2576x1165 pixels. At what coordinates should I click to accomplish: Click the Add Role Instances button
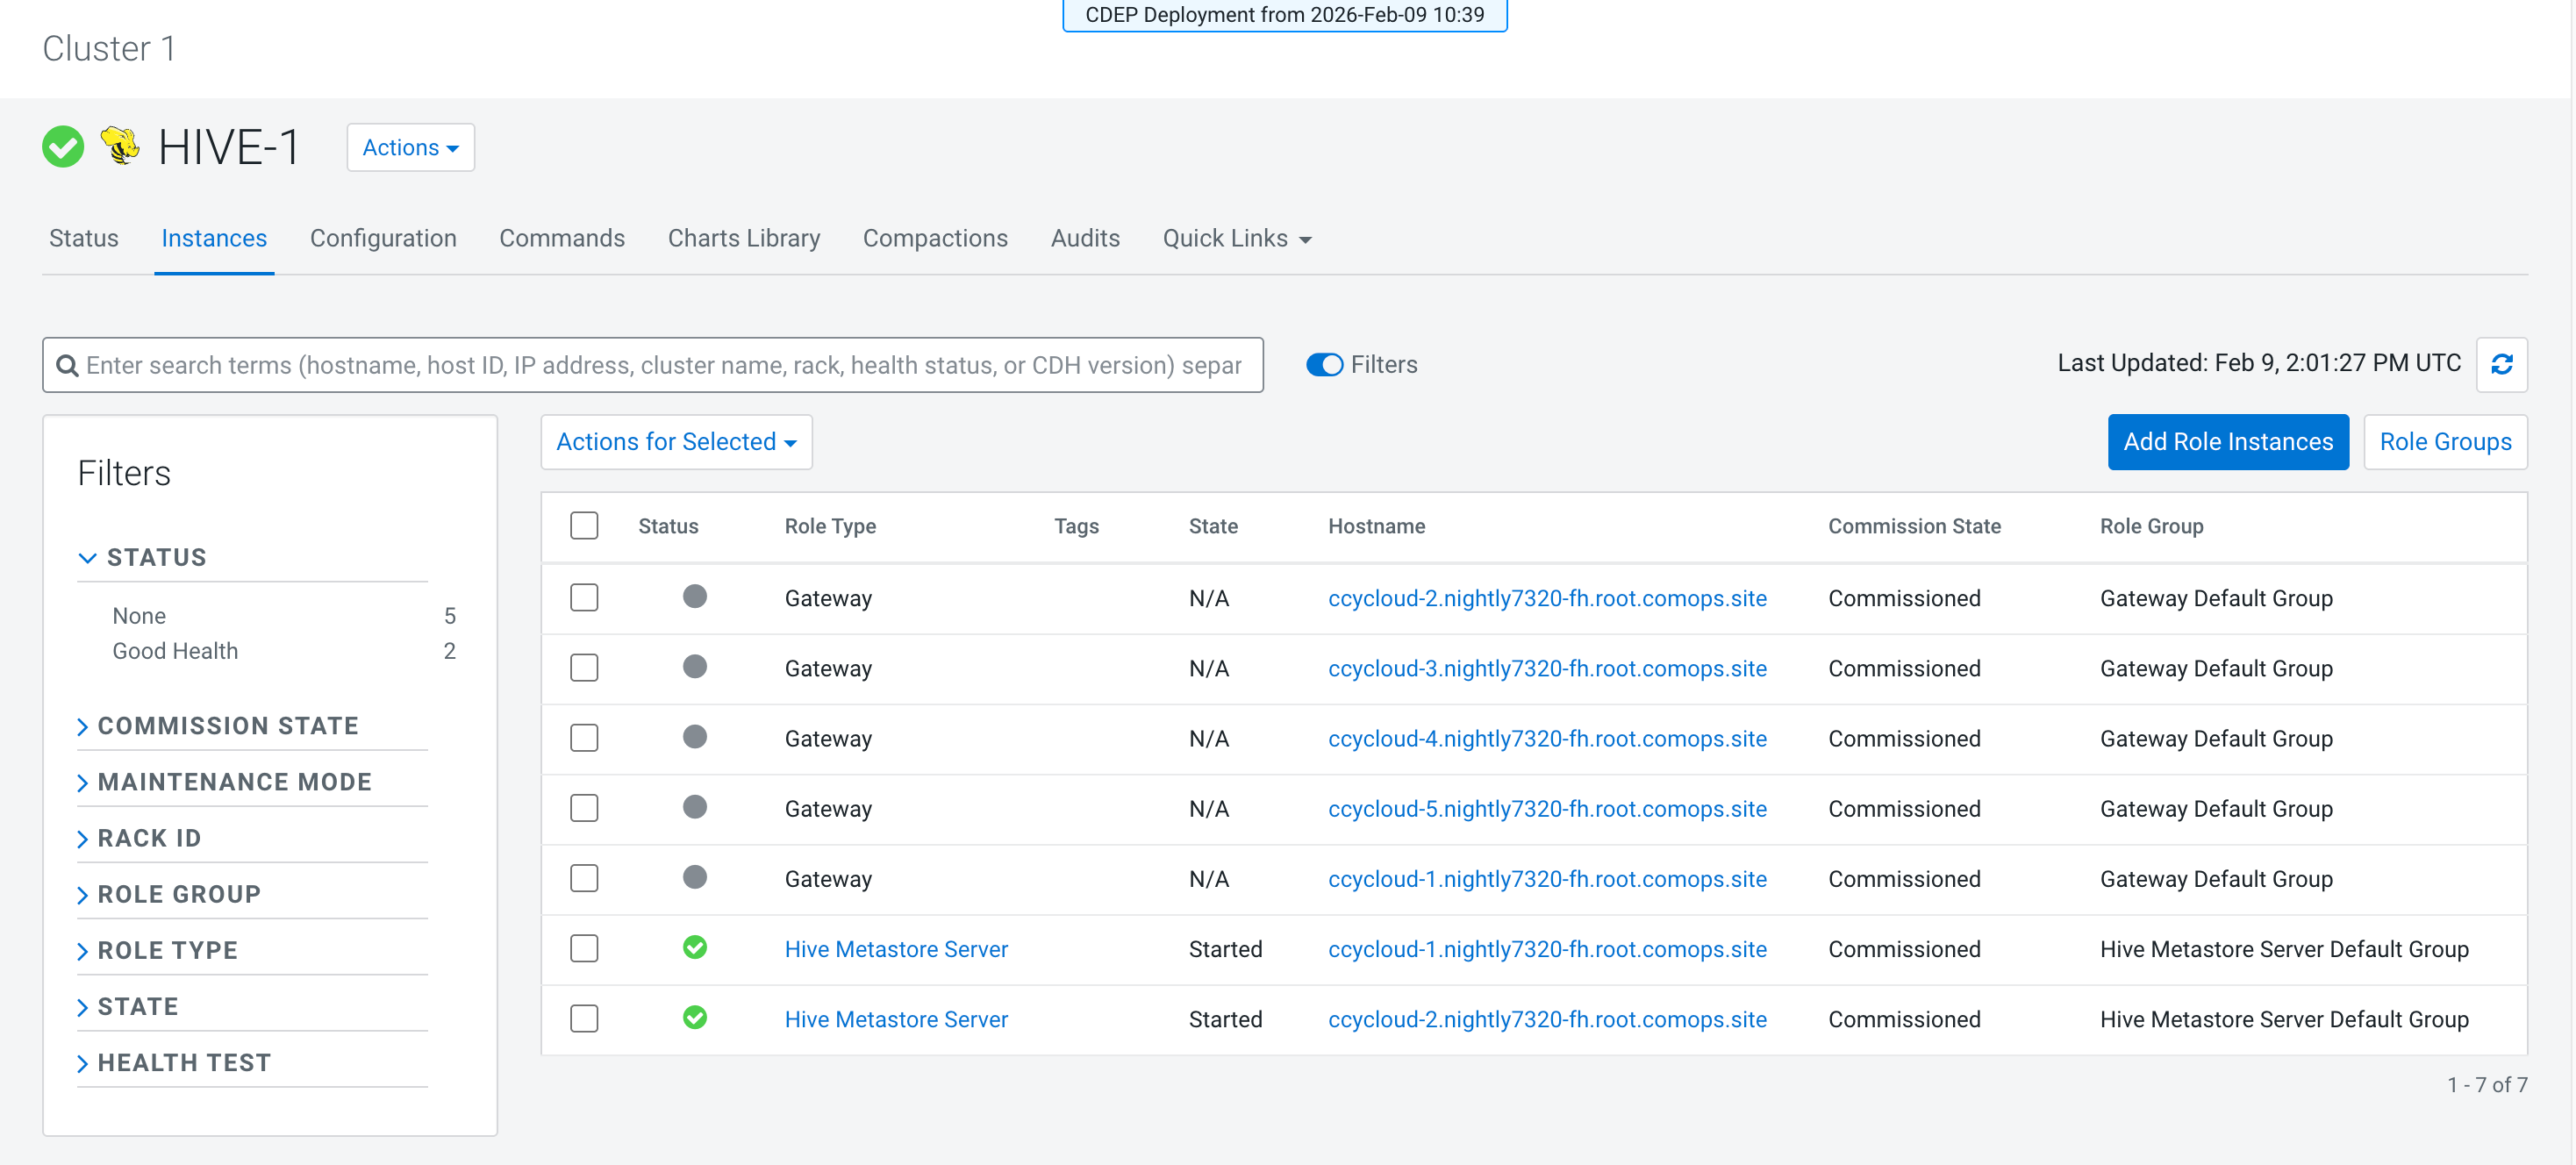[2228, 442]
